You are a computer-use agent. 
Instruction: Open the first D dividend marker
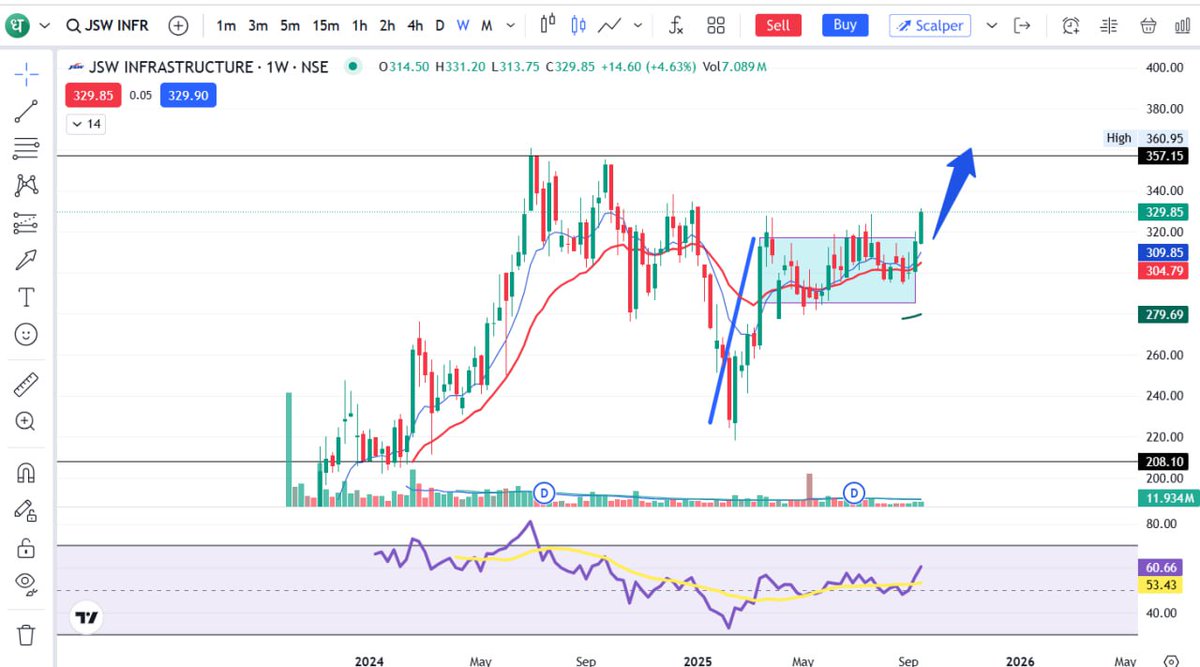[544, 492]
